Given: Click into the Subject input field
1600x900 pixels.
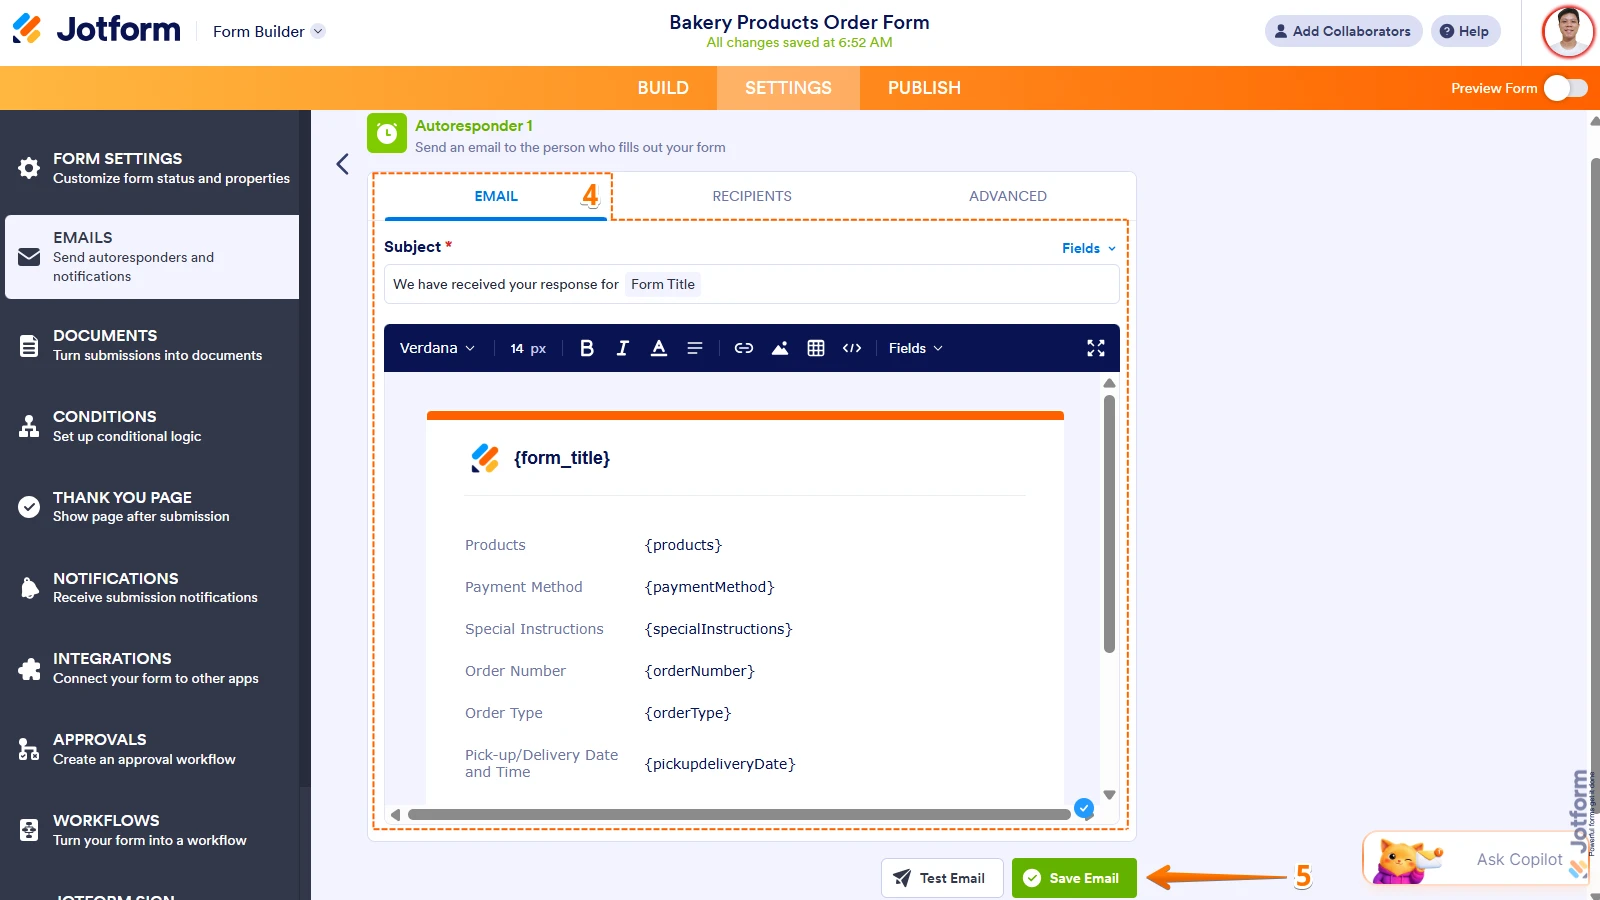Looking at the screenshot, I should [x=752, y=284].
